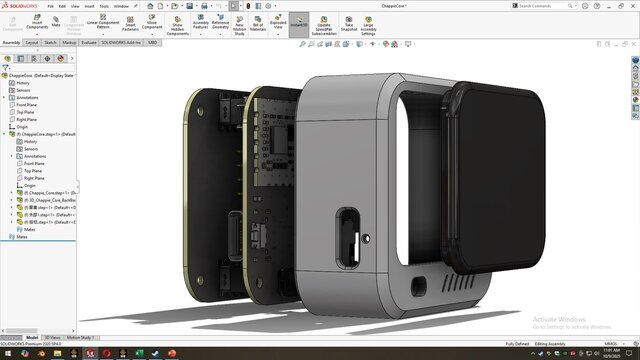The width and height of the screenshot is (640, 360).
Task: Click the Insert Components tool
Action: (x=37, y=22)
